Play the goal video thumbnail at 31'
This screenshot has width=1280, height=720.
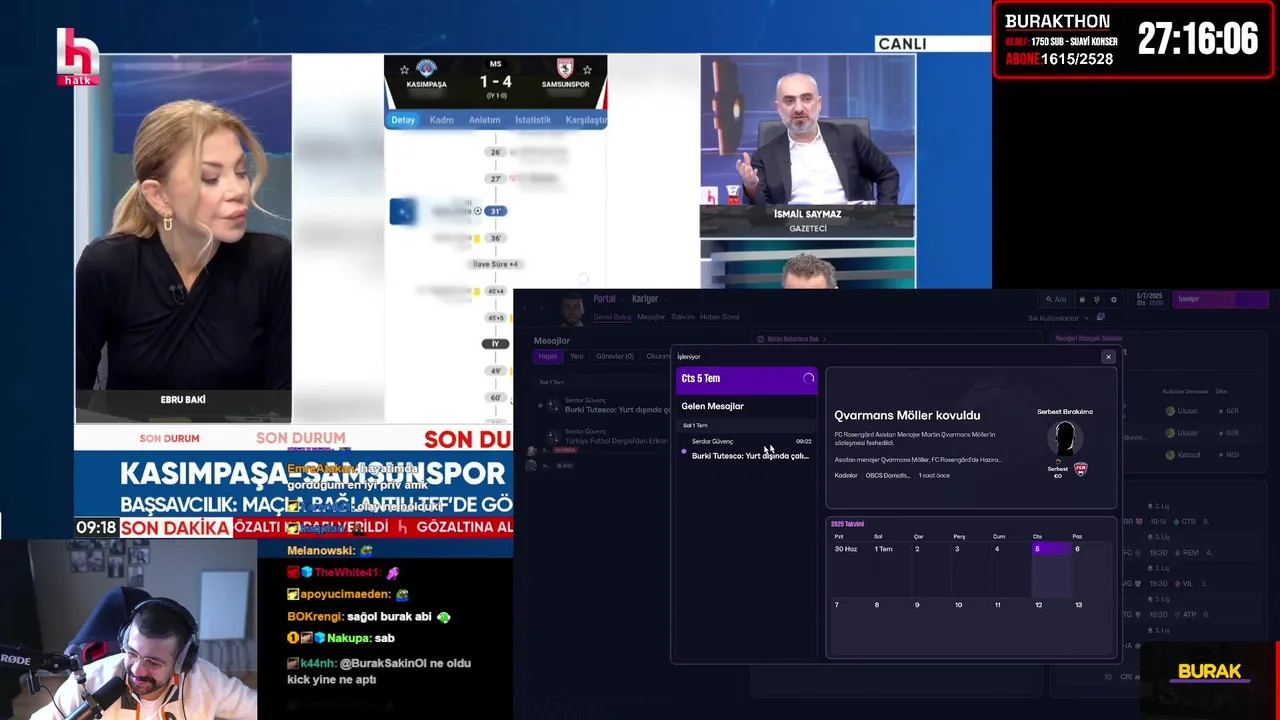[x=403, y=211]
